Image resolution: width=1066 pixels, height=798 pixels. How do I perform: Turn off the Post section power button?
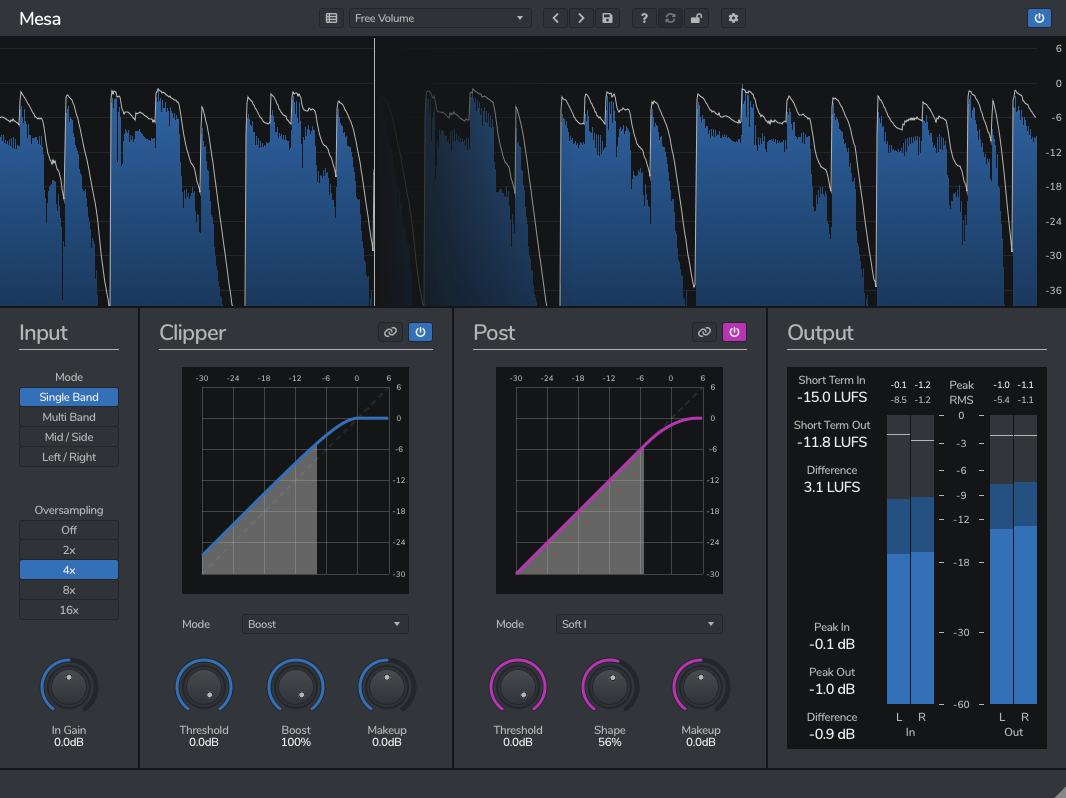(734, 332)
